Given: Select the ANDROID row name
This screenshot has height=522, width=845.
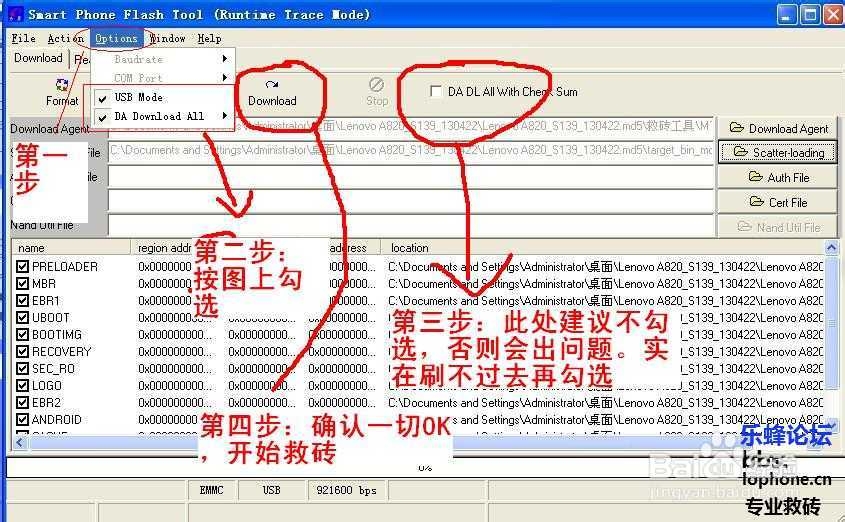Looking at the screenshot, I should coord(57,420).
